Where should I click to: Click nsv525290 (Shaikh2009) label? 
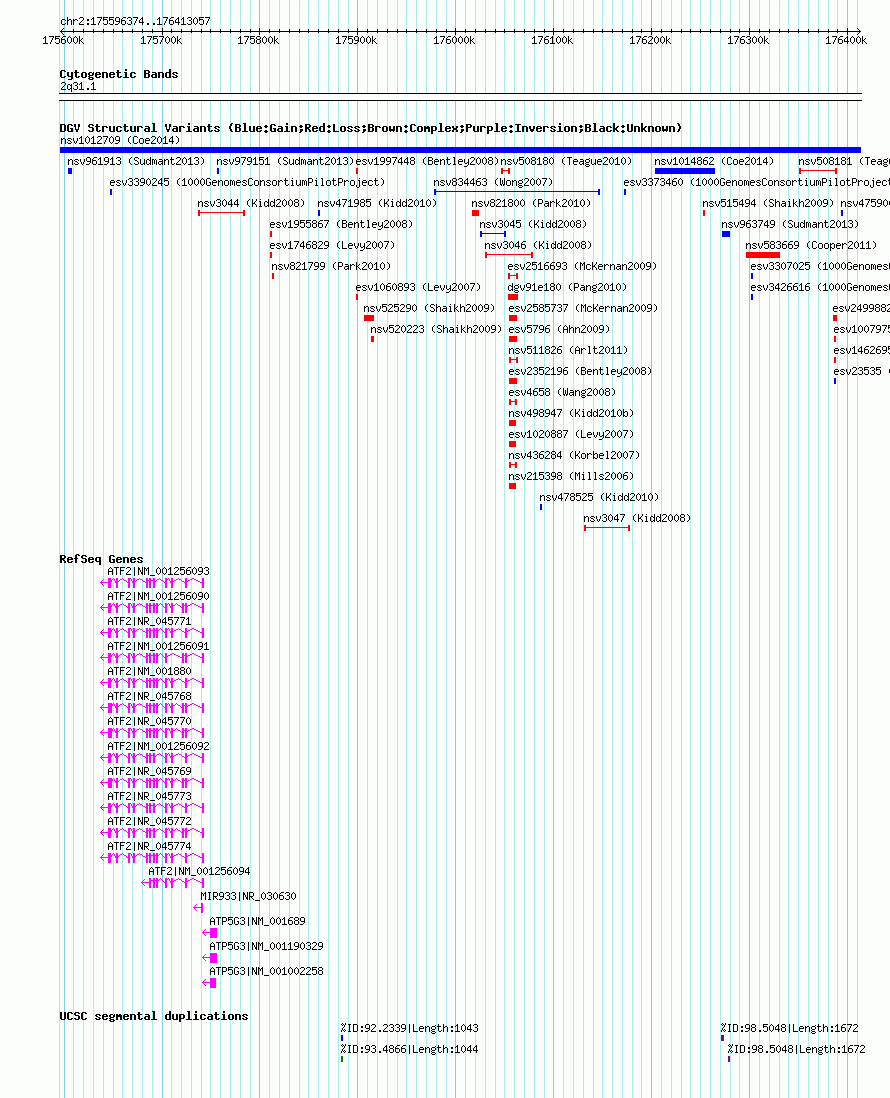[429, 308]
